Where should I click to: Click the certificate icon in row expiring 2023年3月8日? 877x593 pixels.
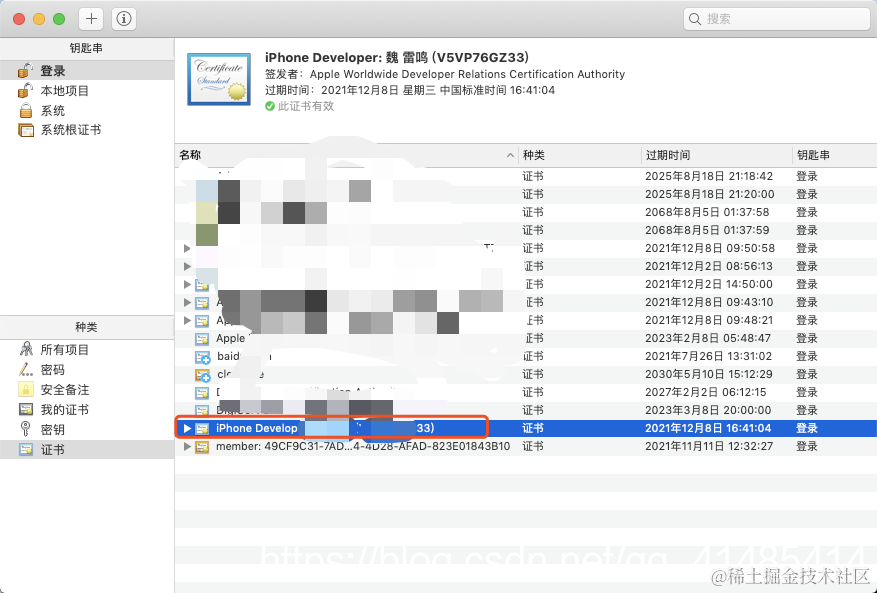point(202,411)
